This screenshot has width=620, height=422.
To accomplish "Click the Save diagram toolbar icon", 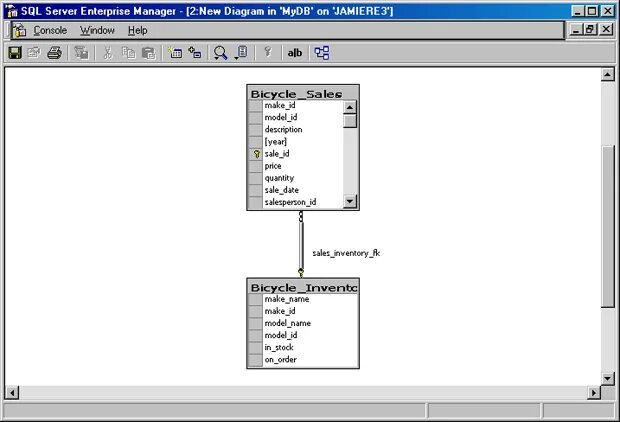I will 15,53.
